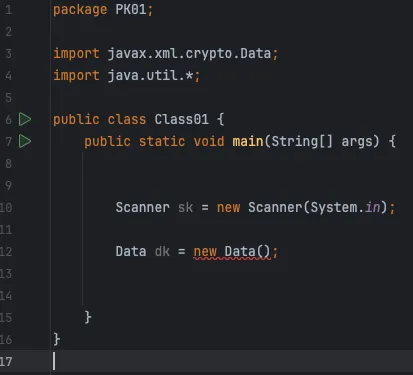Click line number 17 in gutter

tap(6, 361)
